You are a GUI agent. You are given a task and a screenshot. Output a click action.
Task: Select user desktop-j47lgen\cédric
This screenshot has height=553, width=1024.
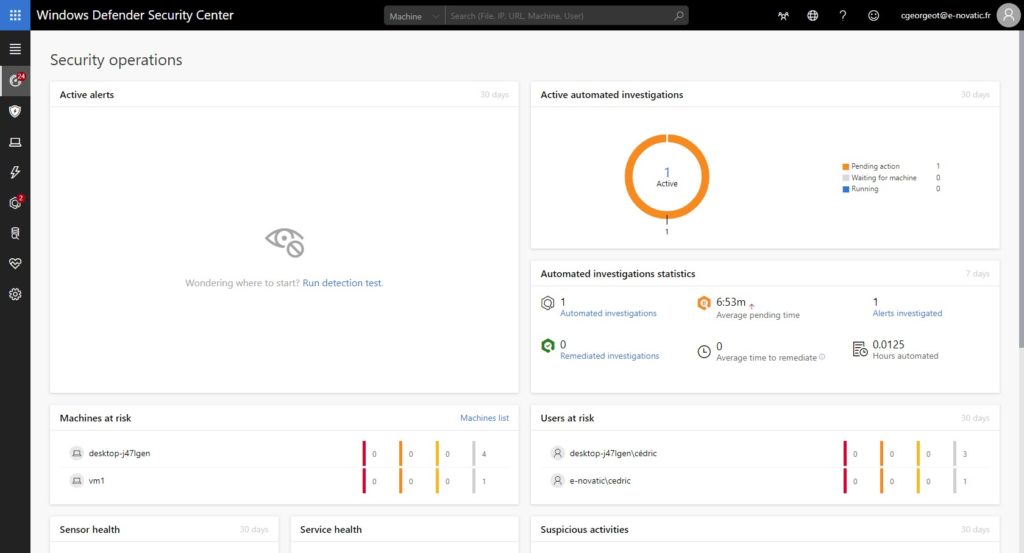[613, 453]
